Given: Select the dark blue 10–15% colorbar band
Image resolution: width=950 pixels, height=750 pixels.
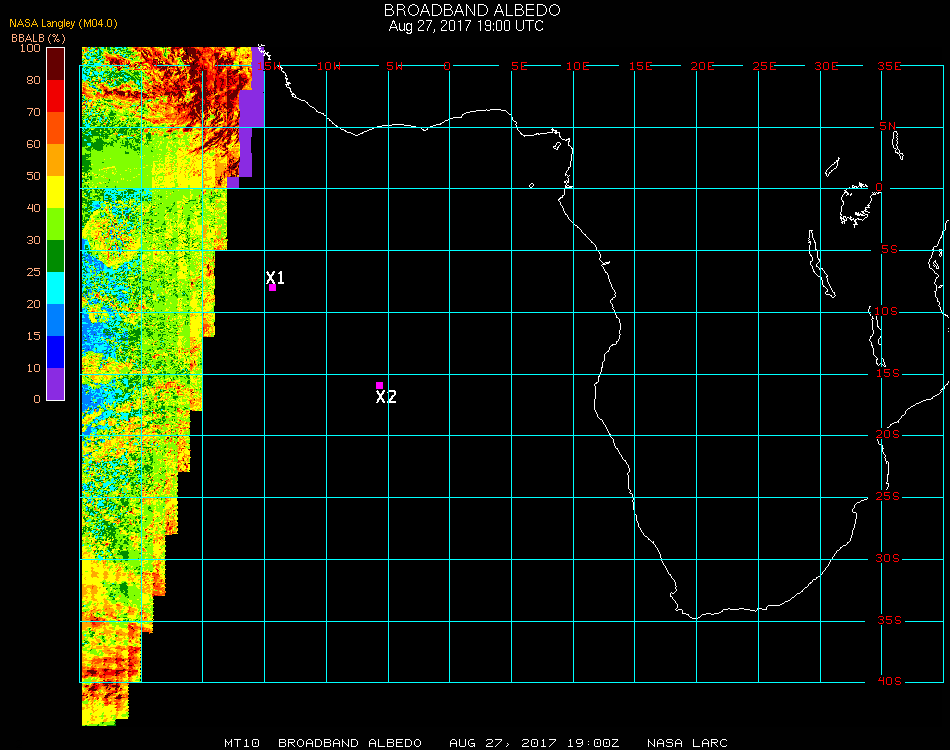Looking at the screenshot, I should click(x=56, y=352).
